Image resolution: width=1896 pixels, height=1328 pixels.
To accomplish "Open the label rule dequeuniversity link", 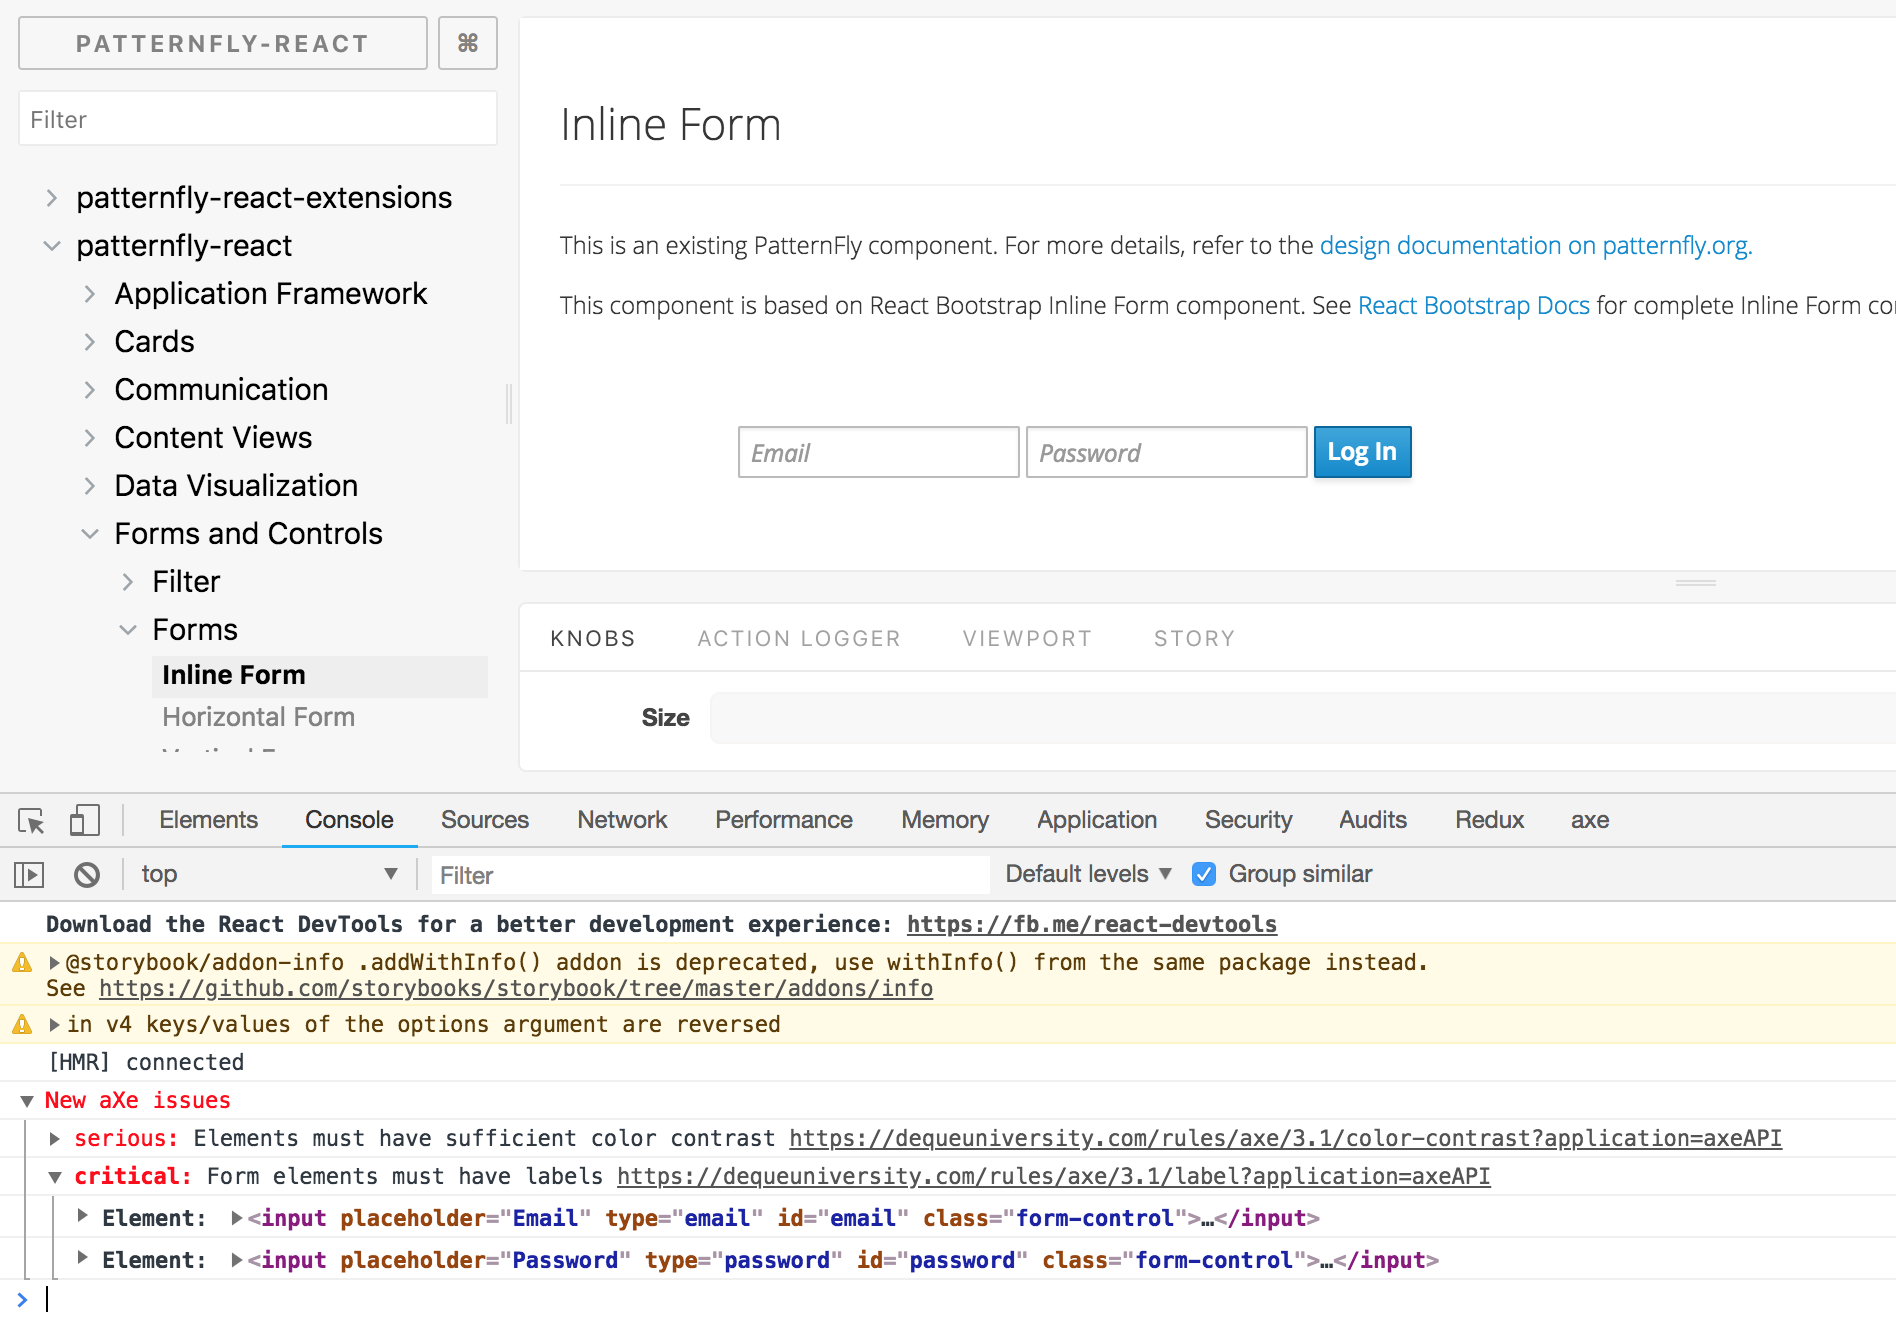I will (x=1053, y=1177).
